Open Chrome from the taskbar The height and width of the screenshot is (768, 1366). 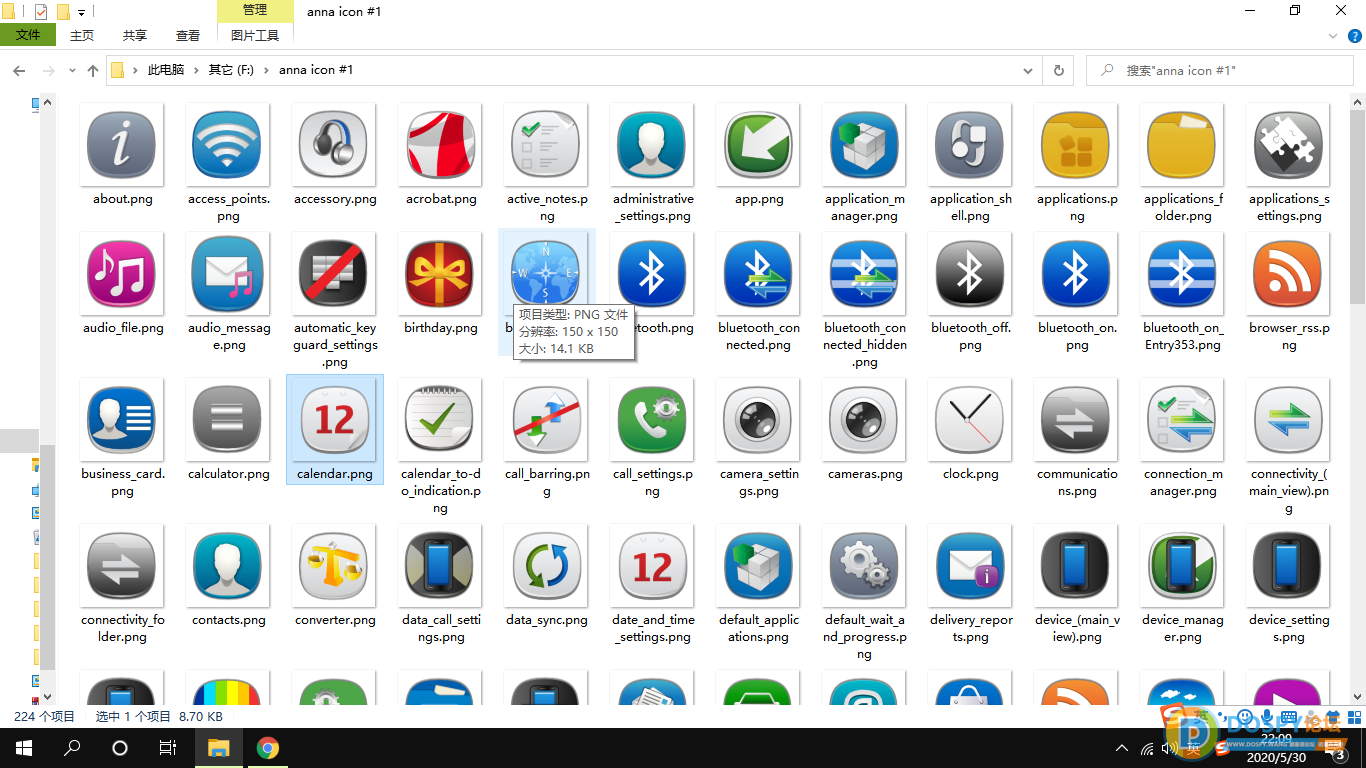click(267, 748)
